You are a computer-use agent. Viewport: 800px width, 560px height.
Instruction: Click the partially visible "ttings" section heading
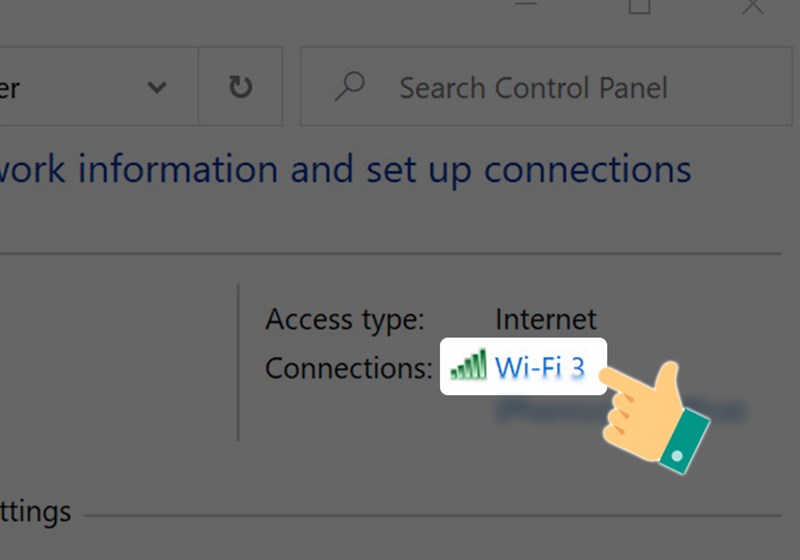tap(36, 513)
